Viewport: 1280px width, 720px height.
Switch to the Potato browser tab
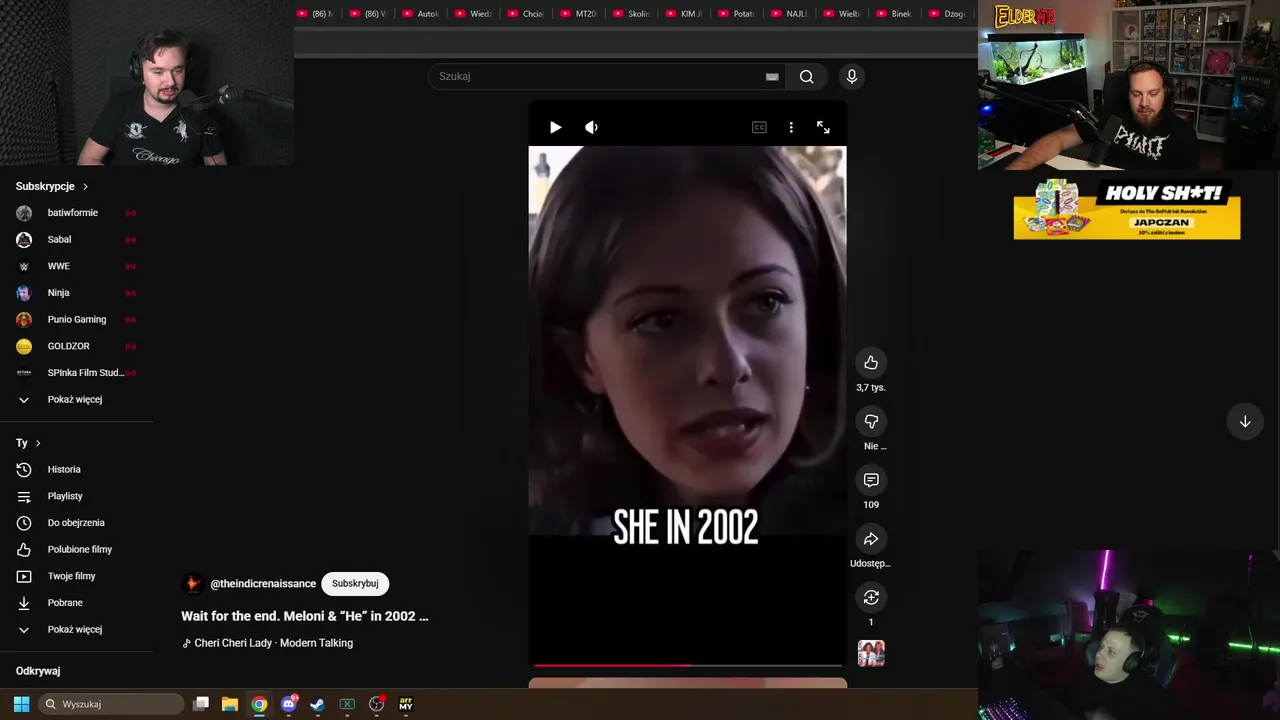point(736,14)
